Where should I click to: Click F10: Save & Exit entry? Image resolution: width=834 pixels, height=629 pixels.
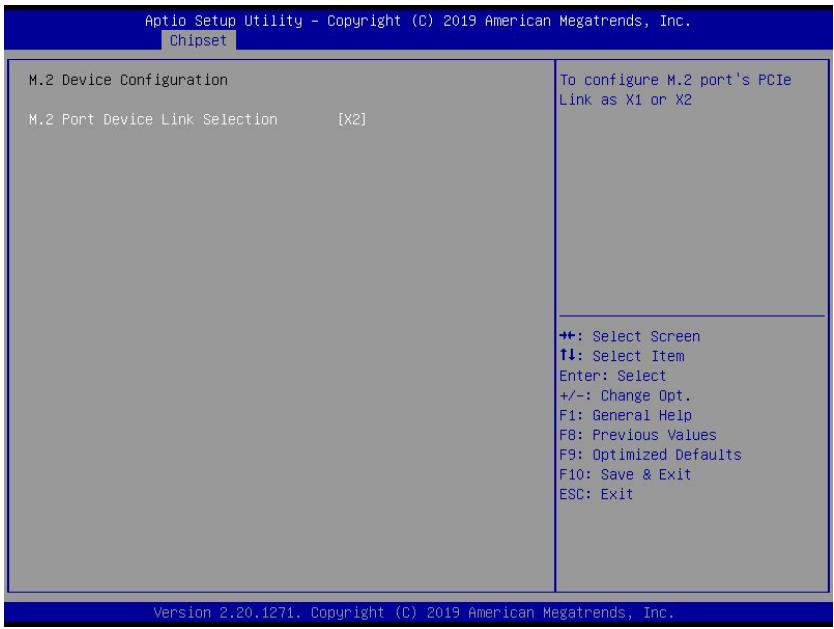click(x=626, y=474)
